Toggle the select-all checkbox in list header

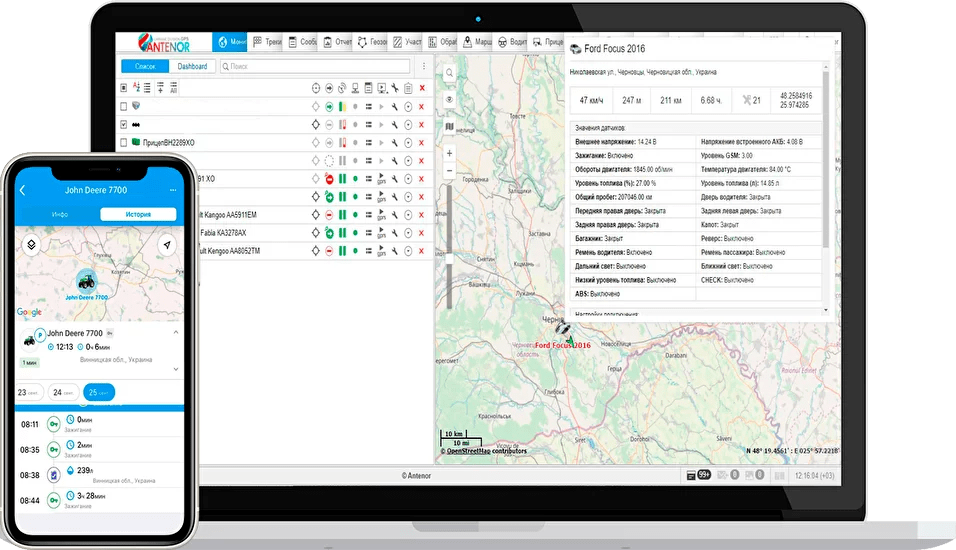coord(124,88)
